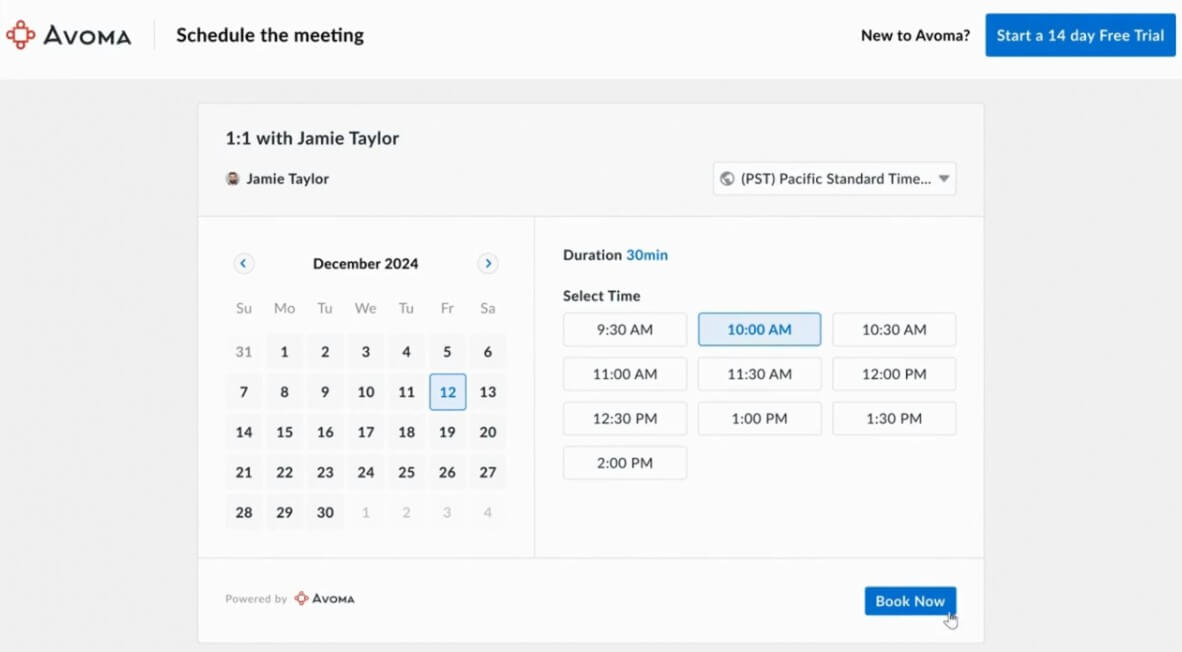Image resolution: width=1182 pixels, height=652 pixels.
Task: Pick December 25 in the calendar
Action: point(406,472)
